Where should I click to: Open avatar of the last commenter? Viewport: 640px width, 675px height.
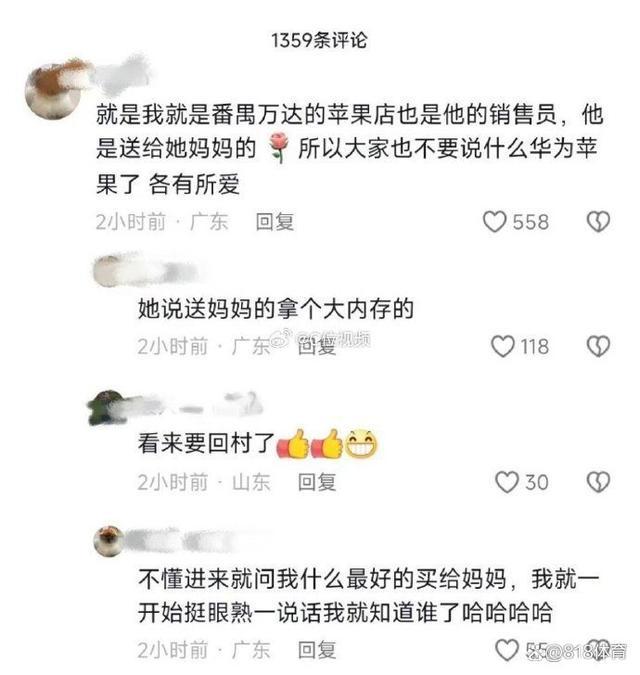[x=108, y=541]
